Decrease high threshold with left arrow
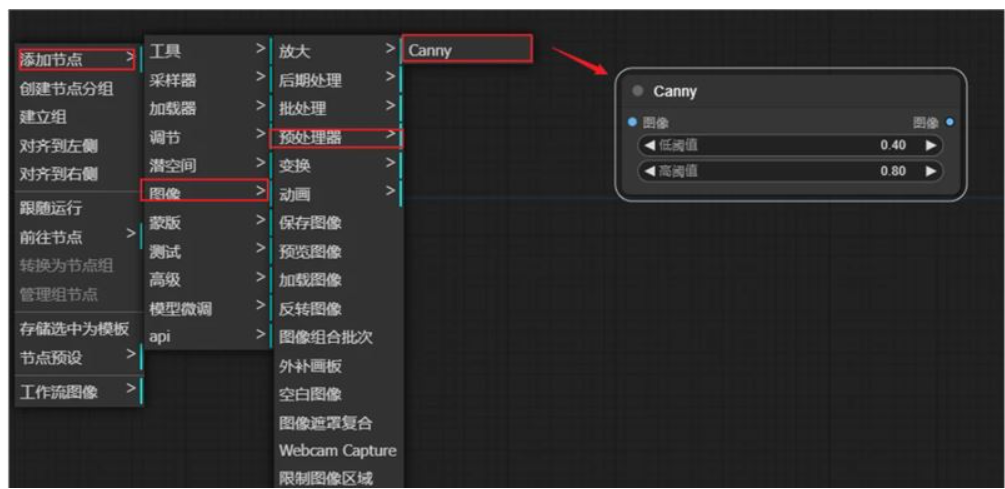Image resolution: width=1005 pixels, height=489 pixels. (649, 171)
